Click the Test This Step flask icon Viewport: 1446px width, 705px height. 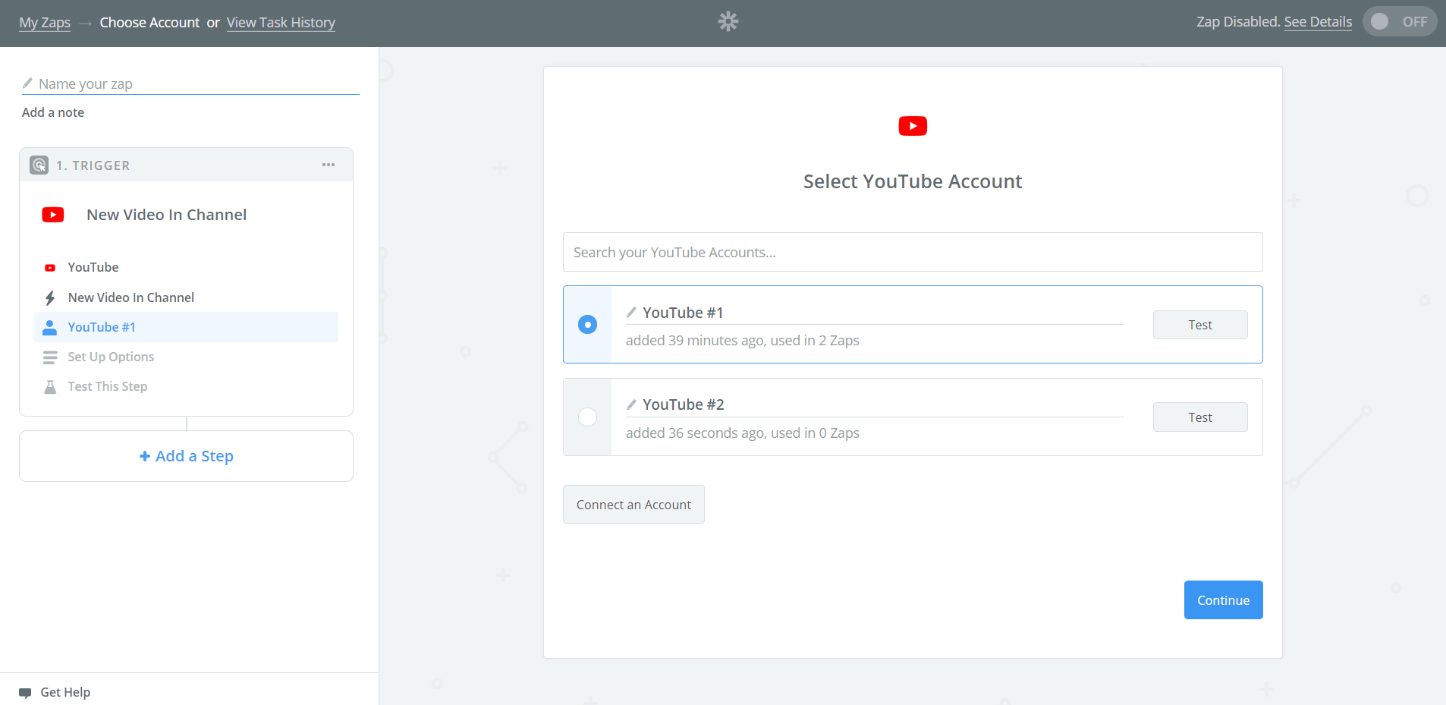coord(50,386)
